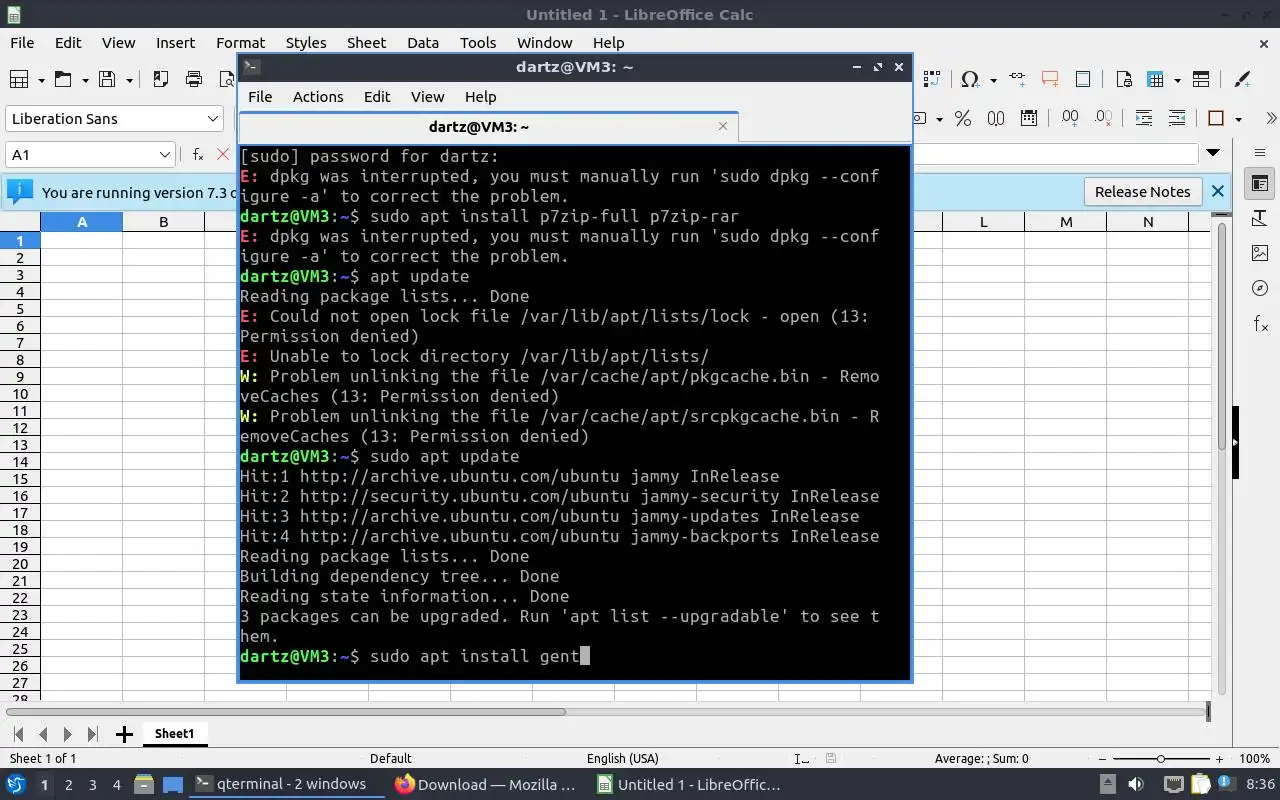Open the Help menu in qterminal
This screenshot has width=1280, height=800.
click(480, 97)
